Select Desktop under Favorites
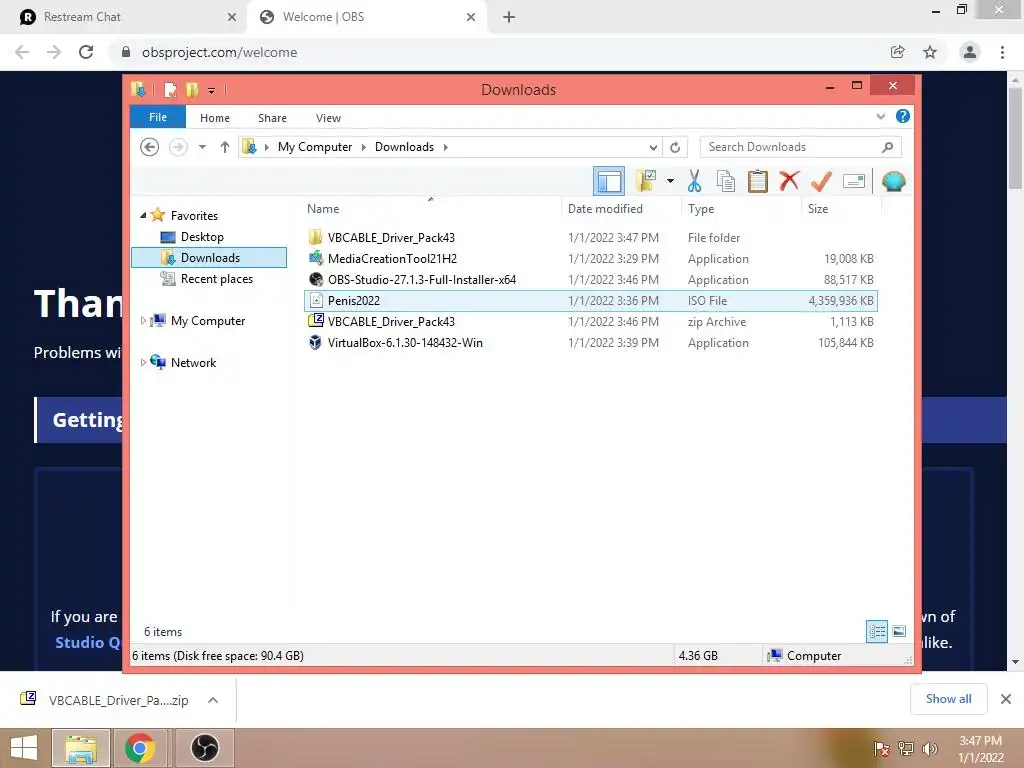 coord(202,236)
